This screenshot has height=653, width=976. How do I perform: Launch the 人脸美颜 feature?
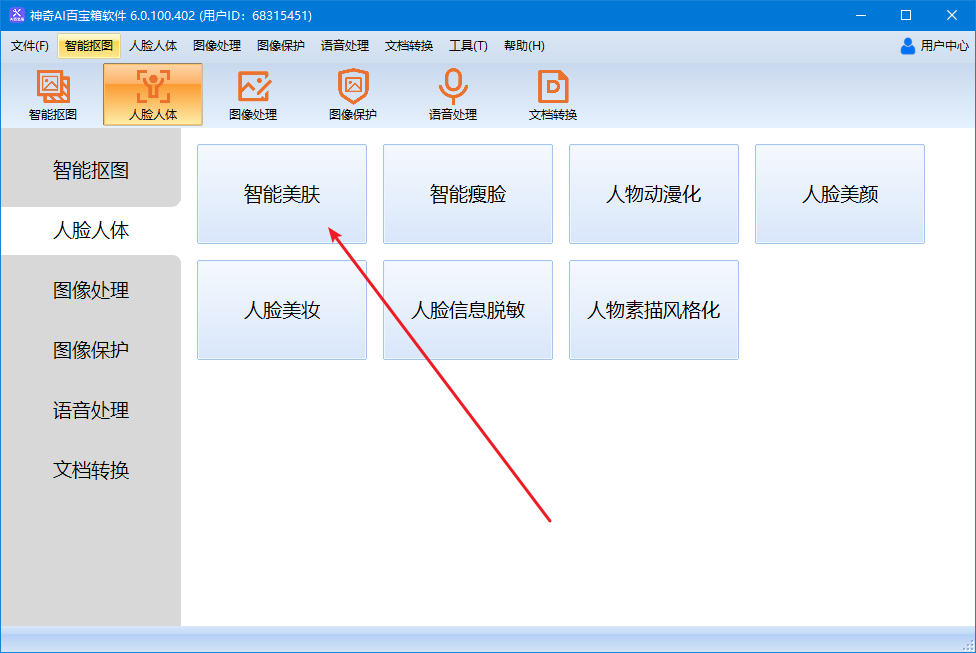840,194
